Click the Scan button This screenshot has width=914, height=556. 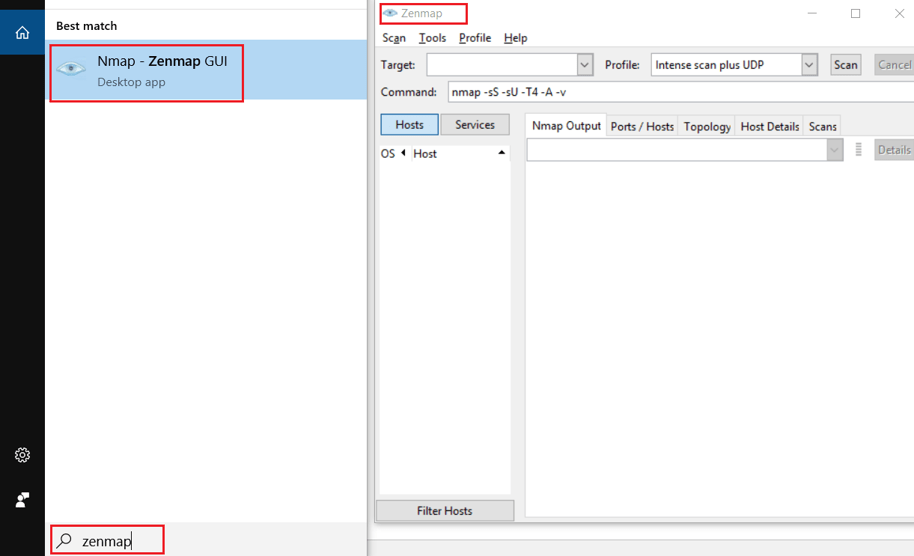click(845, 65)
